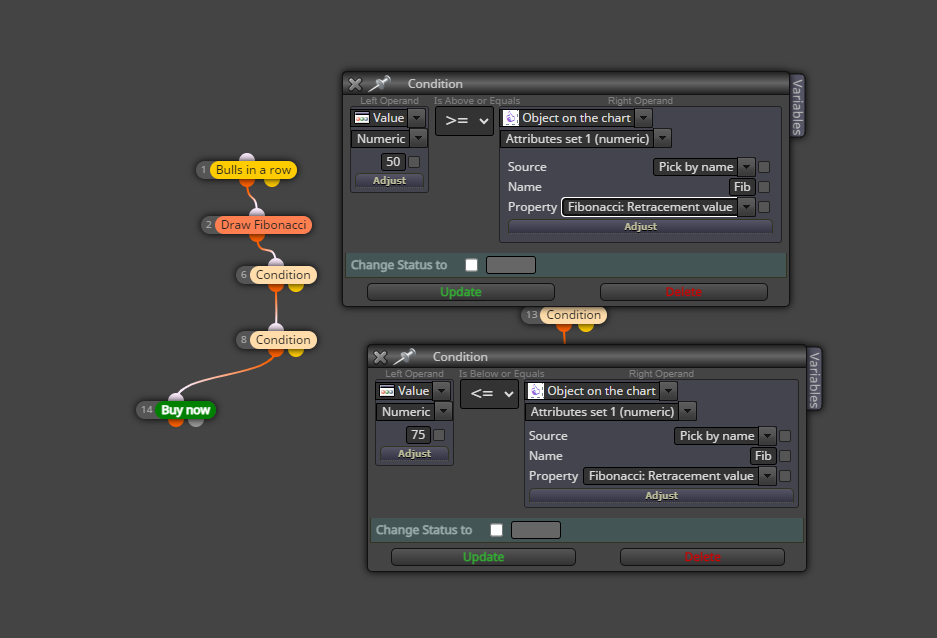This screenshot has width=937, height=638.
Task: Click gray output dot under Buy now
Action: (x=196, y=422)
